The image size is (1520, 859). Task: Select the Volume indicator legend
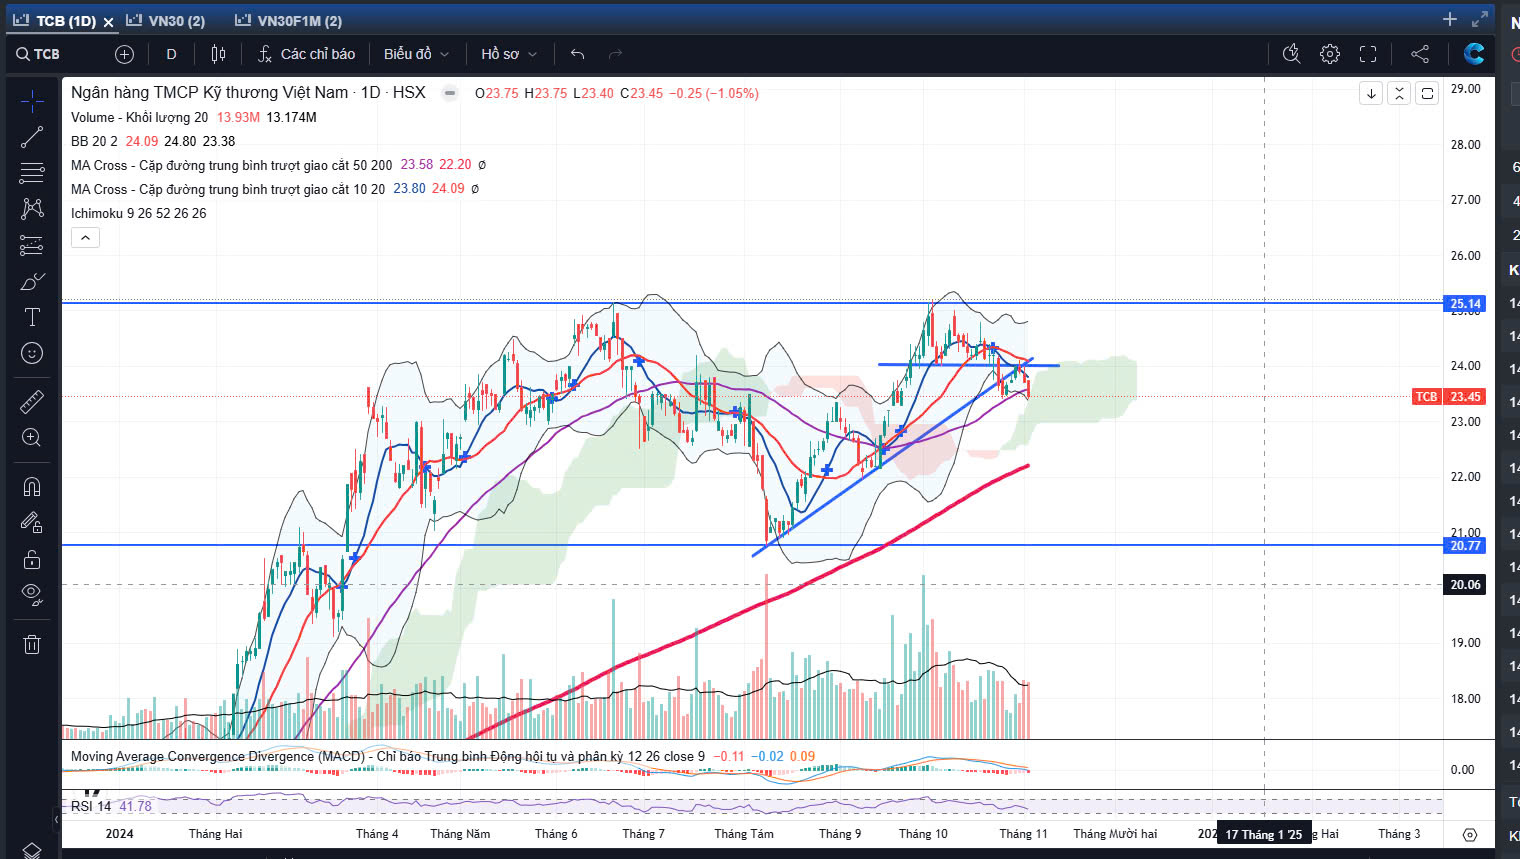(x=139, y=117)
